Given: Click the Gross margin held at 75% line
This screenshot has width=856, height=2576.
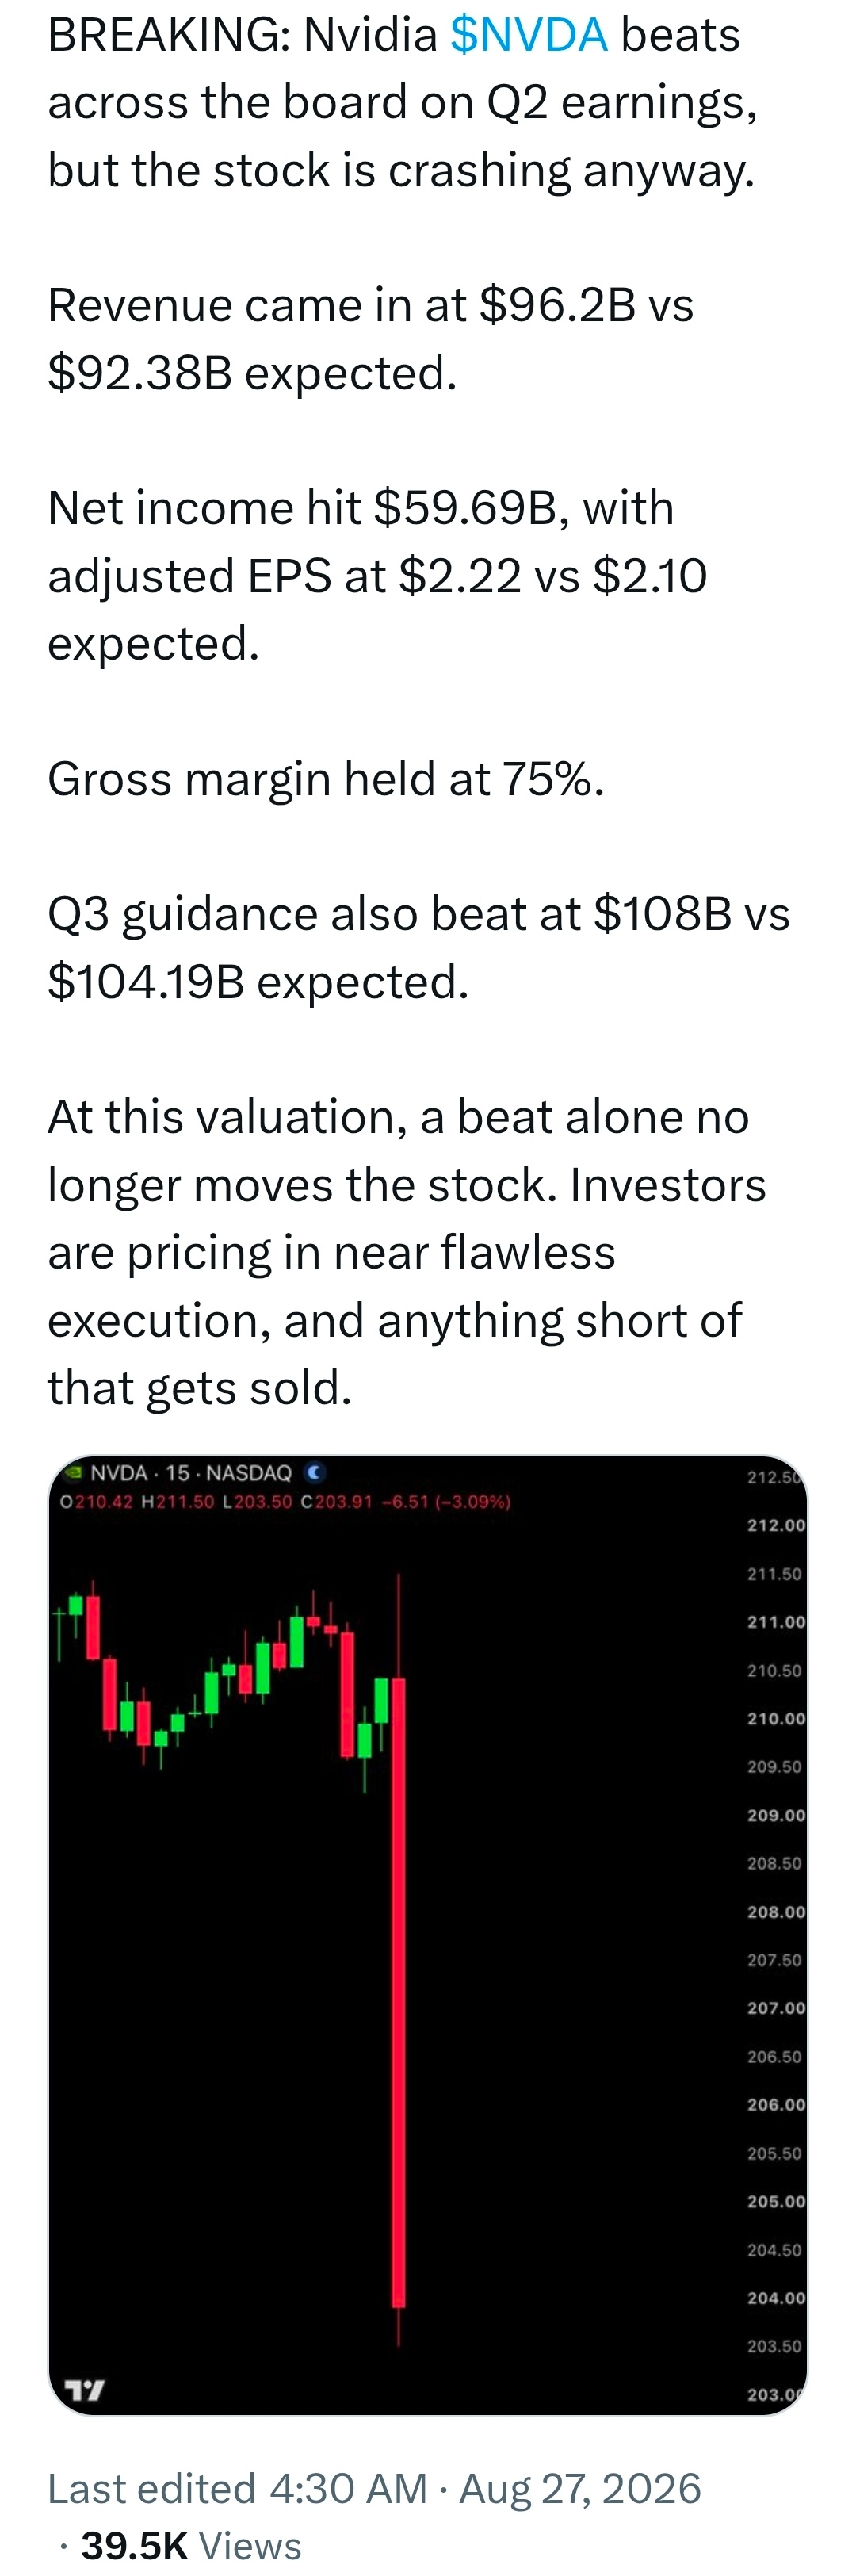Looking at the screenshot, I should 326,779.
